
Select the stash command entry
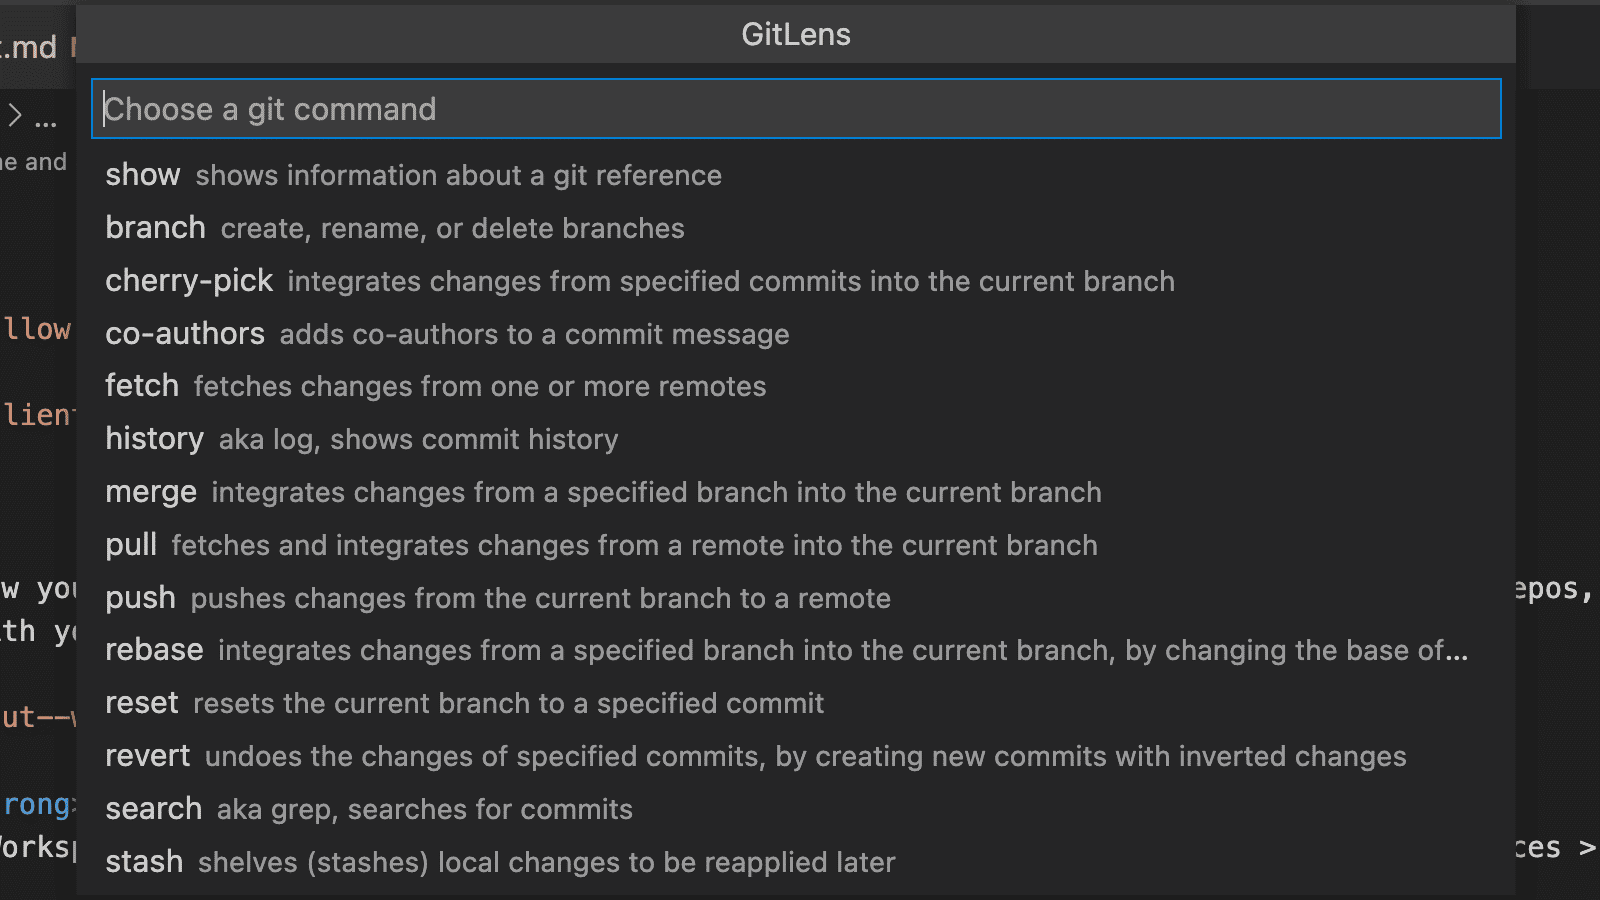[x=796, y=862]
